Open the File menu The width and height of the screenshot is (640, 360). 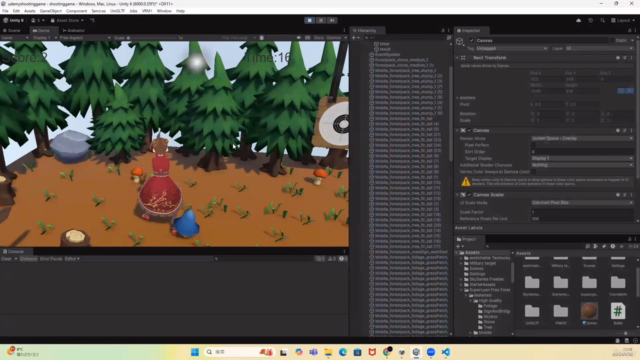coord(5,11)
